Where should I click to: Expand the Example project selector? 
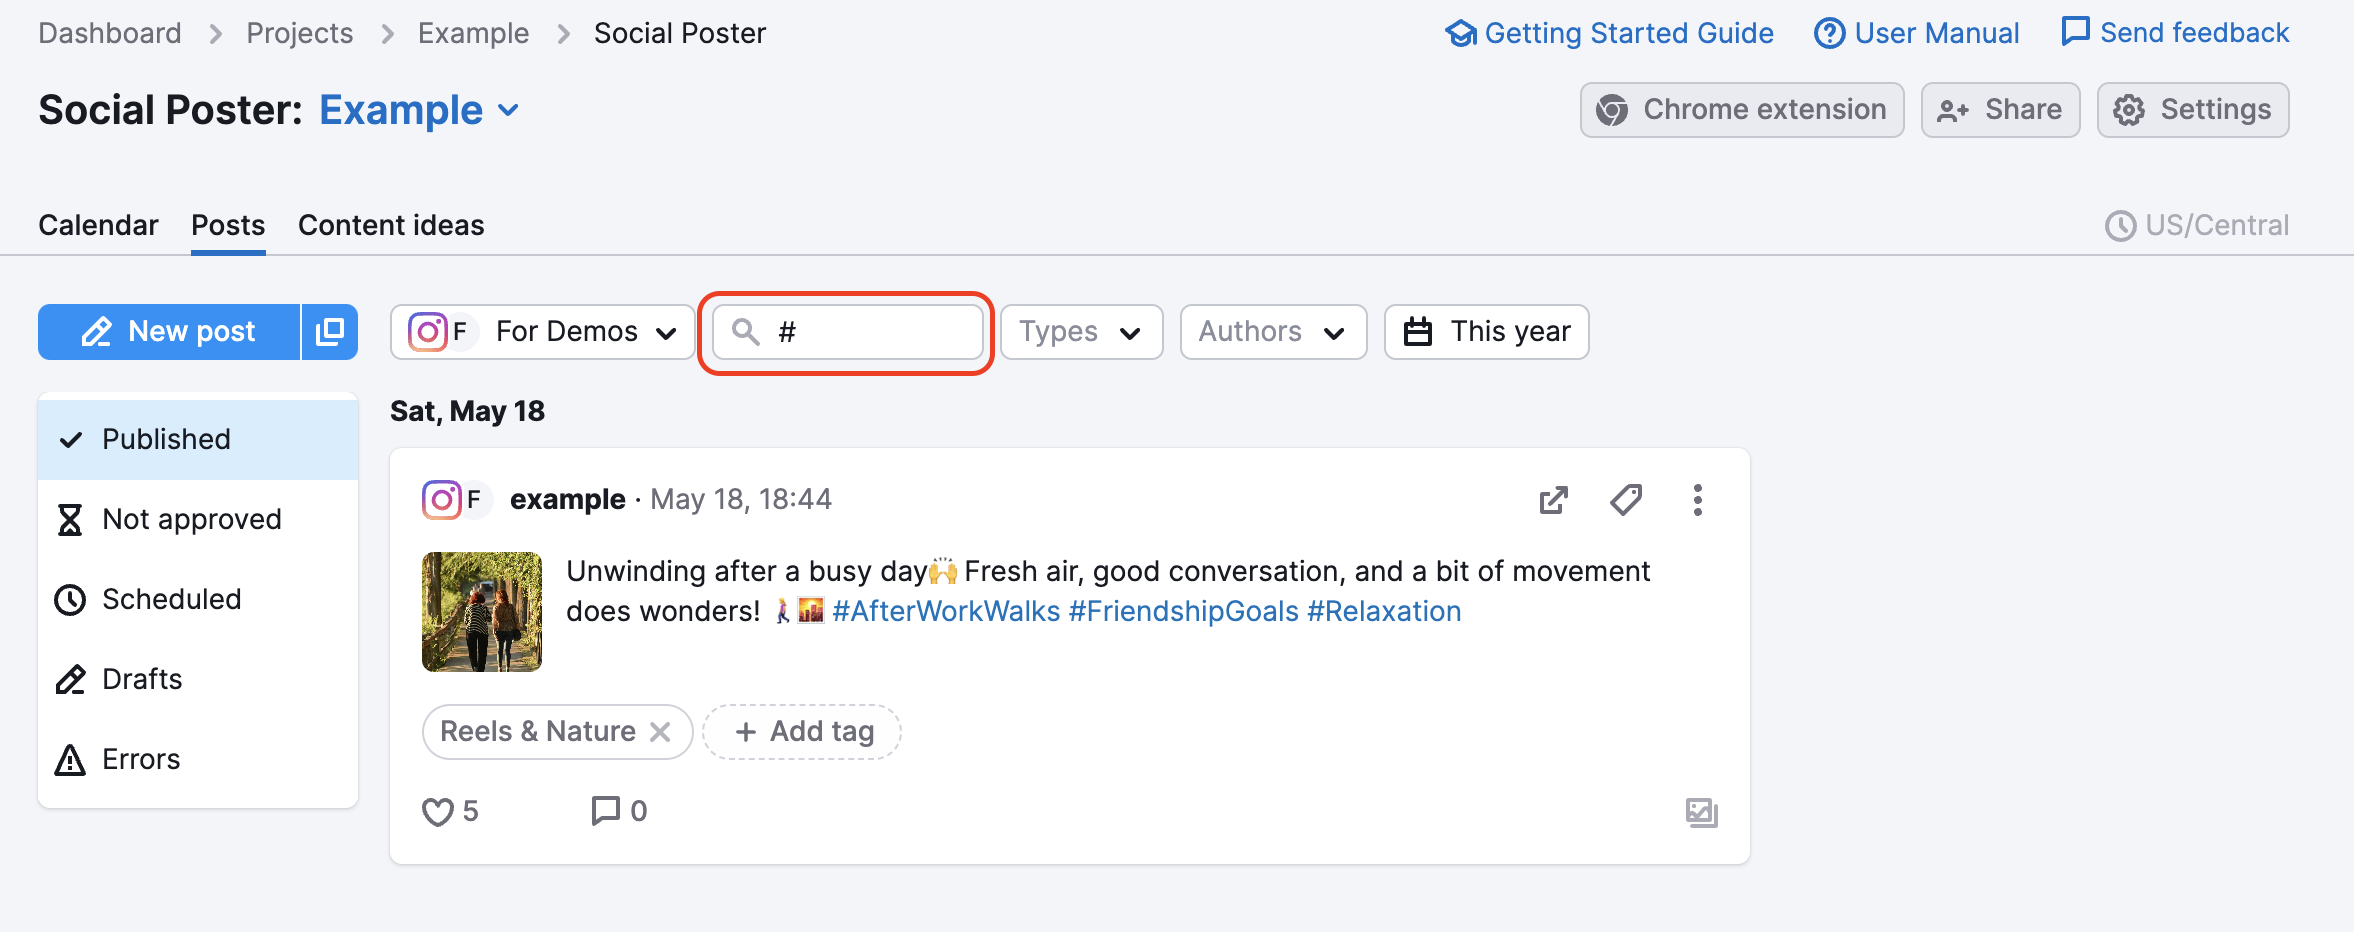point(418,110)
